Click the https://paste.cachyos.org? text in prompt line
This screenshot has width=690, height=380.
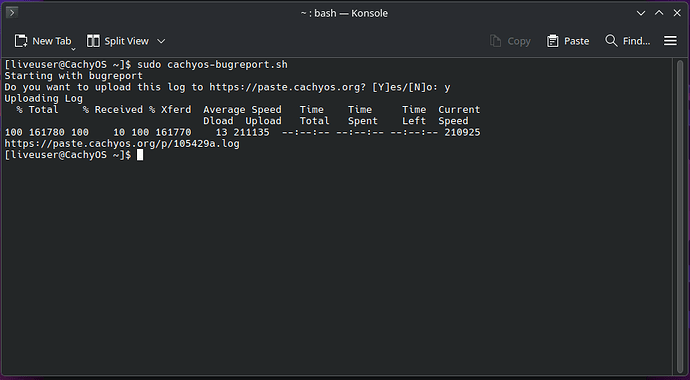(x=287, y=87)
